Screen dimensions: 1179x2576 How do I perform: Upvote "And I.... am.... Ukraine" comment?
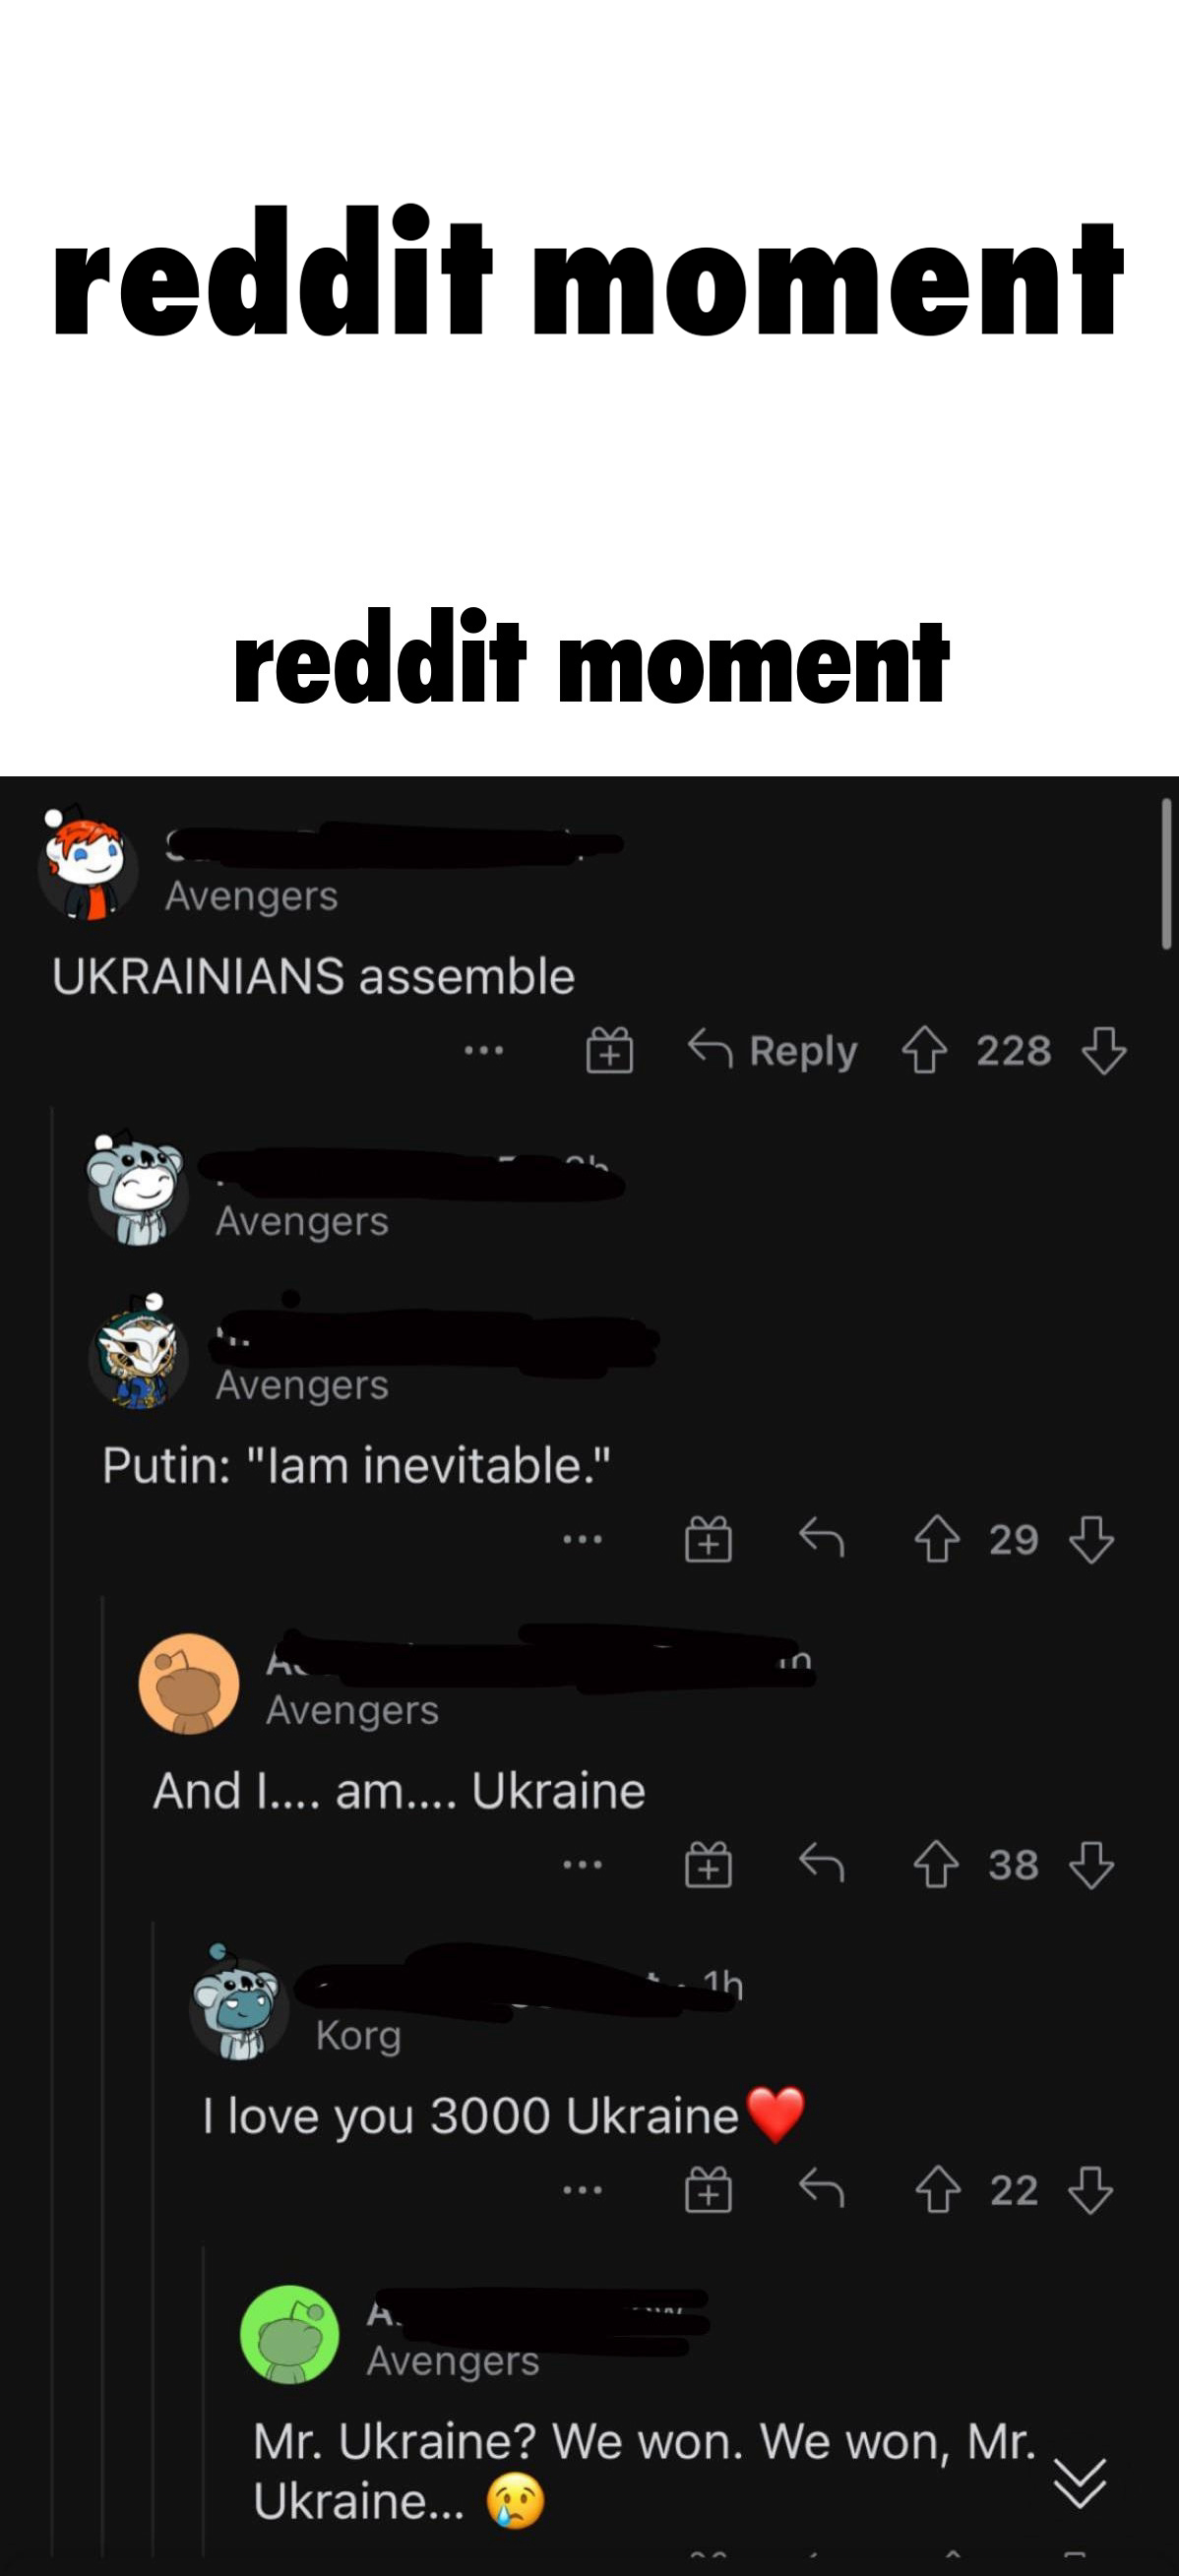click(x=936, y=1865)
